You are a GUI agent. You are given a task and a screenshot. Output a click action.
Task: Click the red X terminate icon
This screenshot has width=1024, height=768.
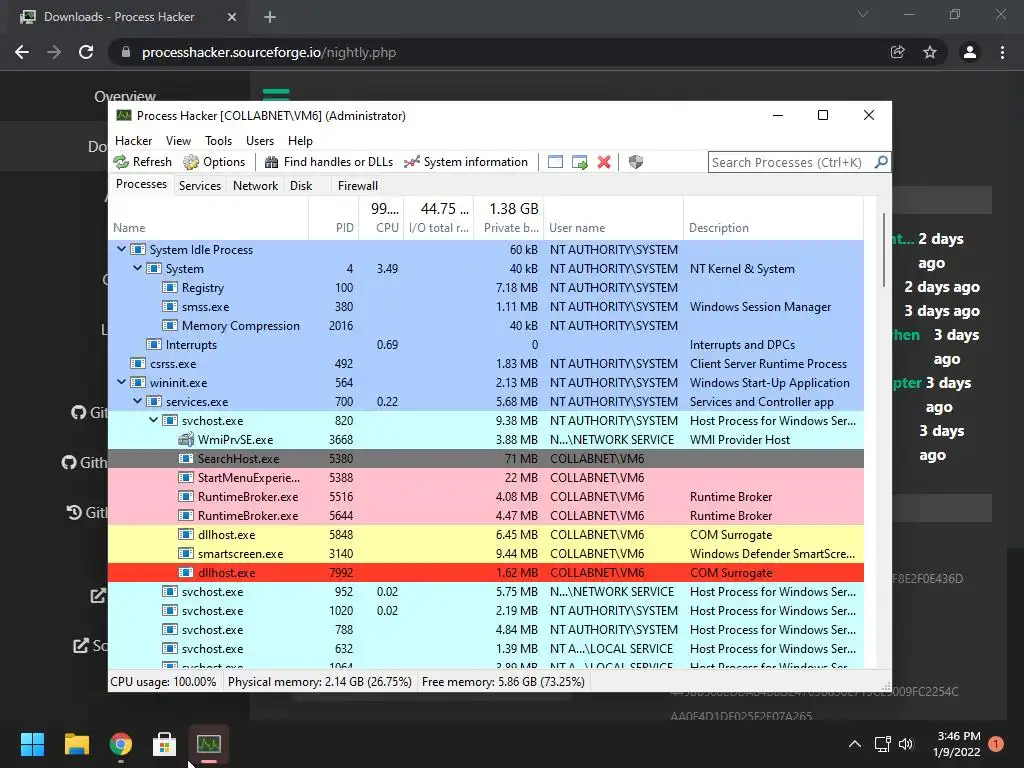[x=604, y=162]
